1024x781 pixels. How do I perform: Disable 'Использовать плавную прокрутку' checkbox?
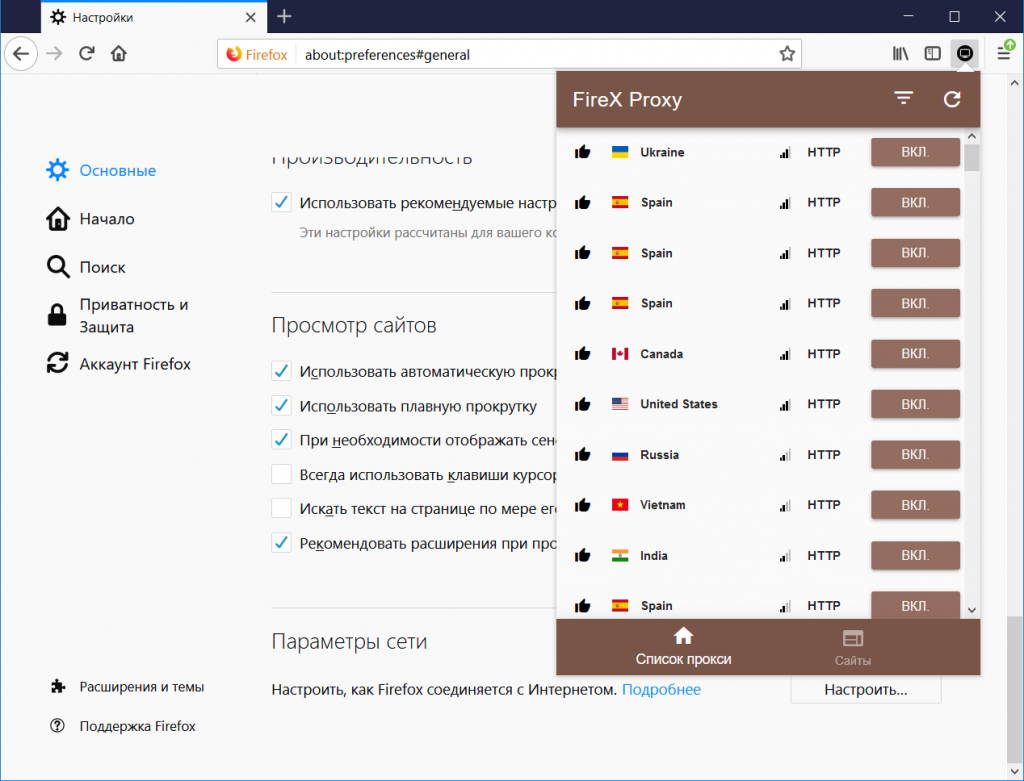pyautogui.click(x=281, y=406)
